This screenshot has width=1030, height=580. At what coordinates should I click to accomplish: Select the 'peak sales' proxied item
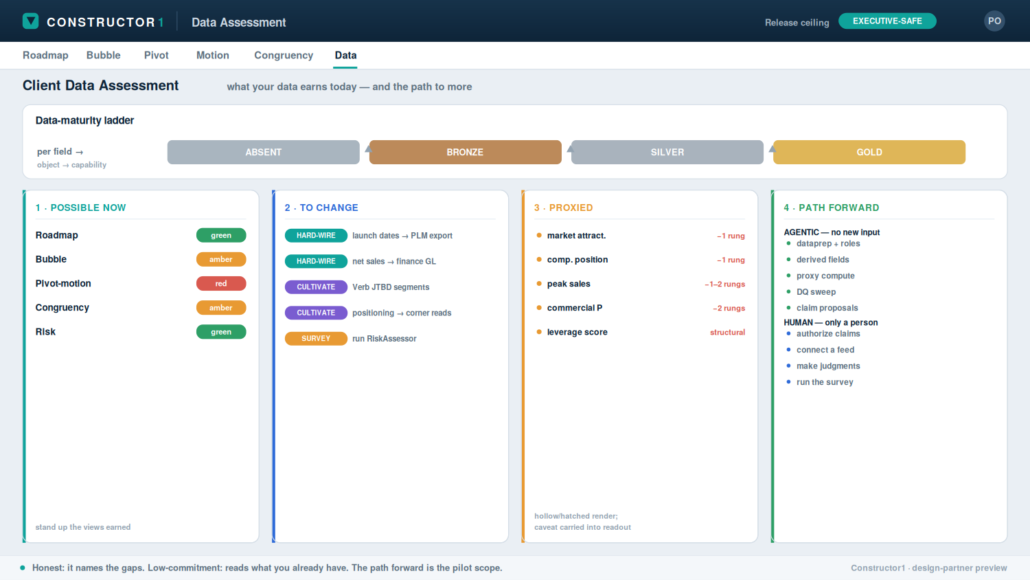(569, 284)
